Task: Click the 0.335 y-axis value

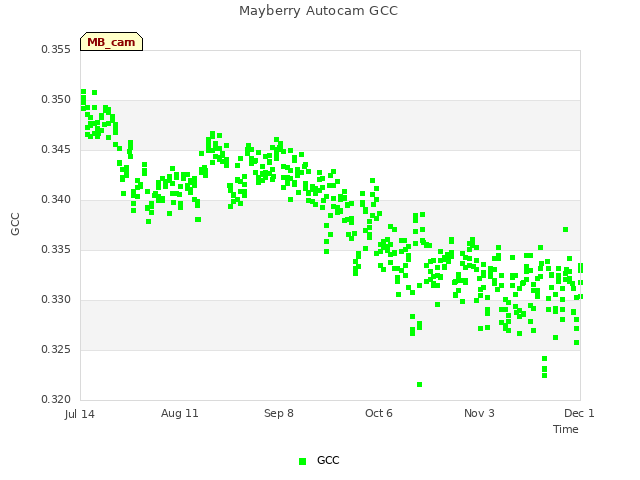Action: [56, 249]
